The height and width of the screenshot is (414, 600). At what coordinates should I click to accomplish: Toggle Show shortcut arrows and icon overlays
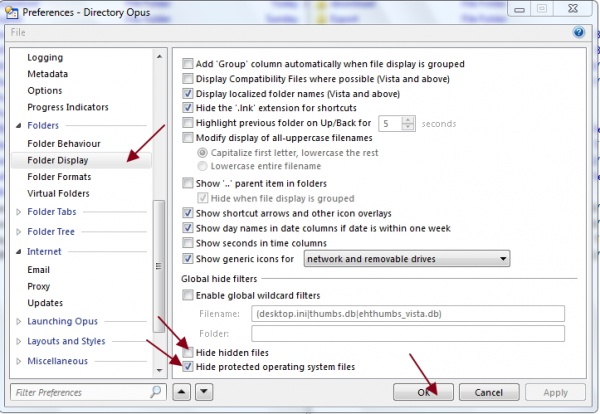tap(188, 213)
